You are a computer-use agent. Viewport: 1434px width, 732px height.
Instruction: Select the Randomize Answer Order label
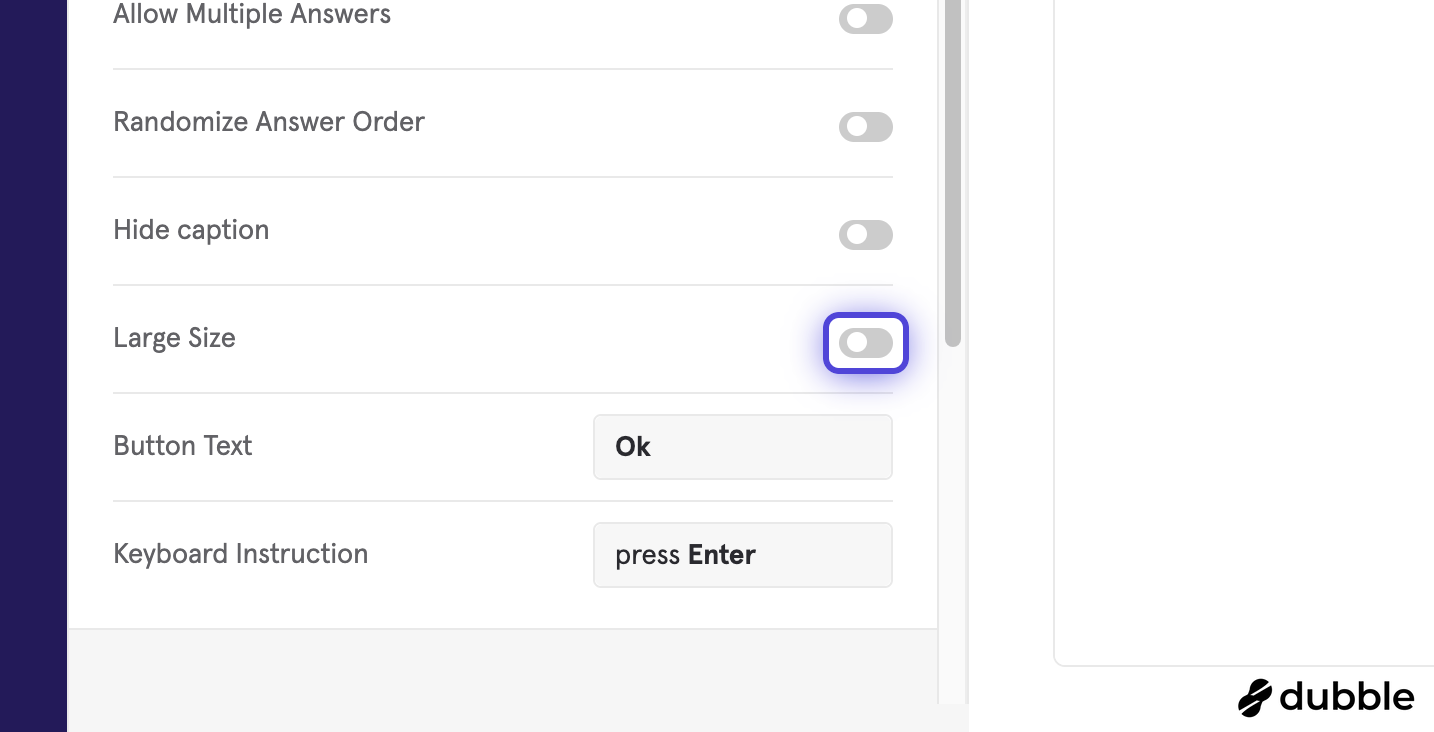click(269, 122)
